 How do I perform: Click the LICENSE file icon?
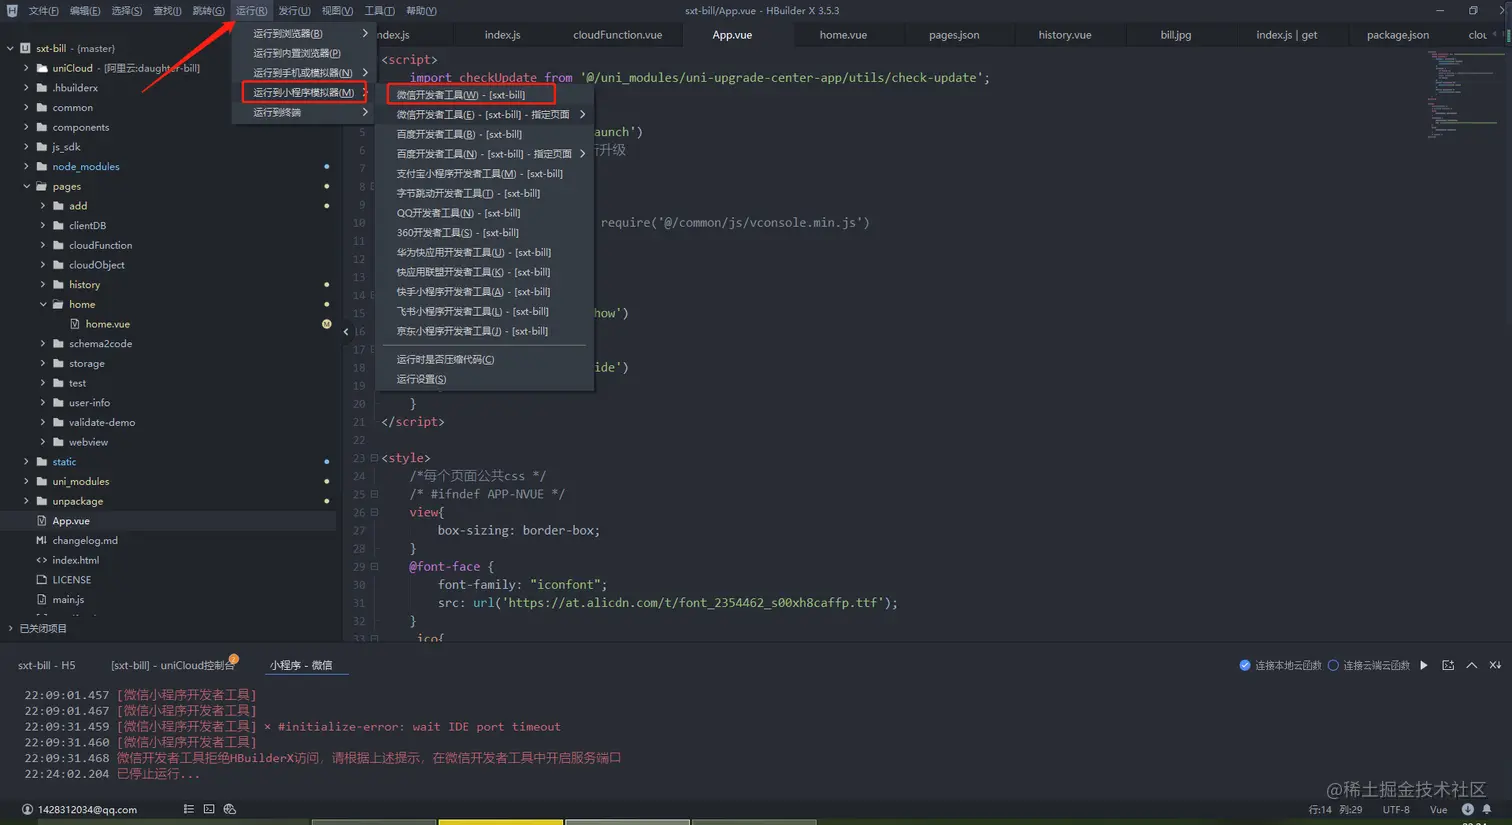pyautogui.click(x=42, y=580)
